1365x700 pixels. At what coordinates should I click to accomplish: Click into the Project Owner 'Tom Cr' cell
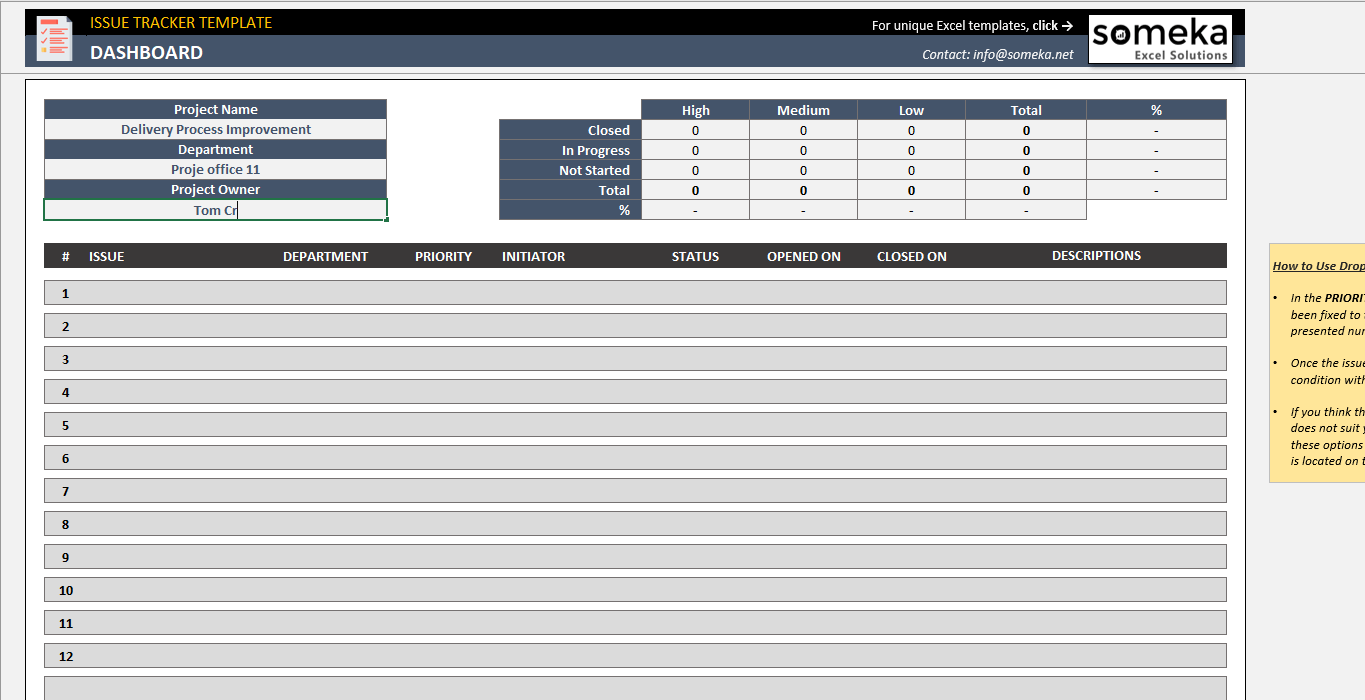215,210
